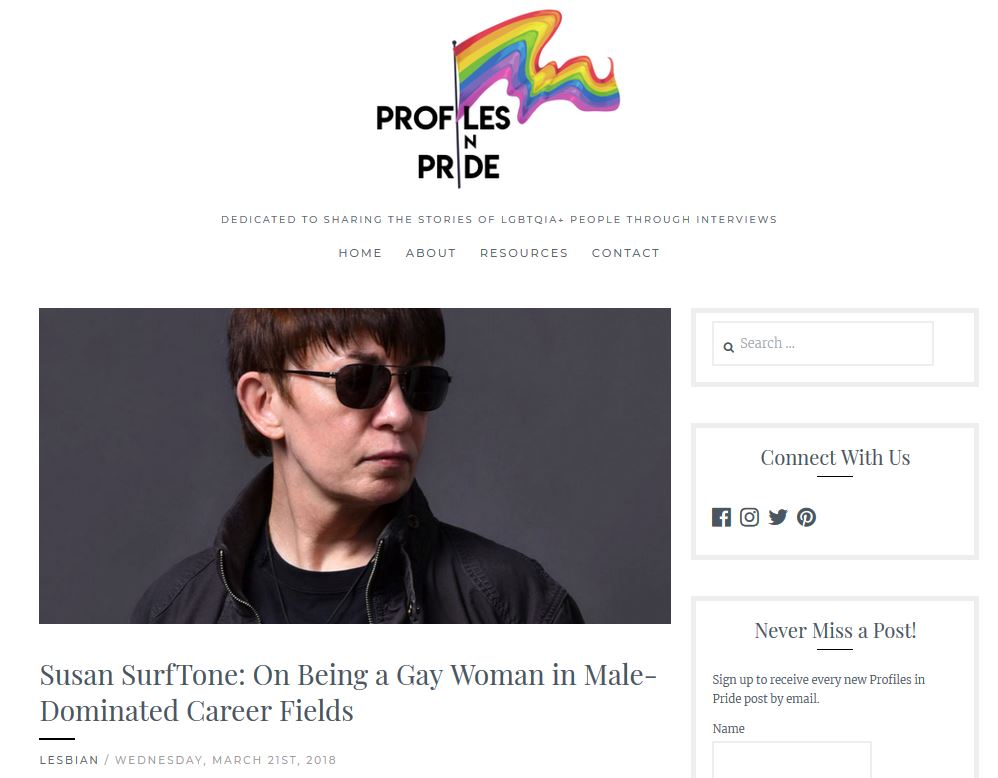Viewport: 998px width, 778px height.
Task: Open the Pinterest social icon
Action: (806, 517)
